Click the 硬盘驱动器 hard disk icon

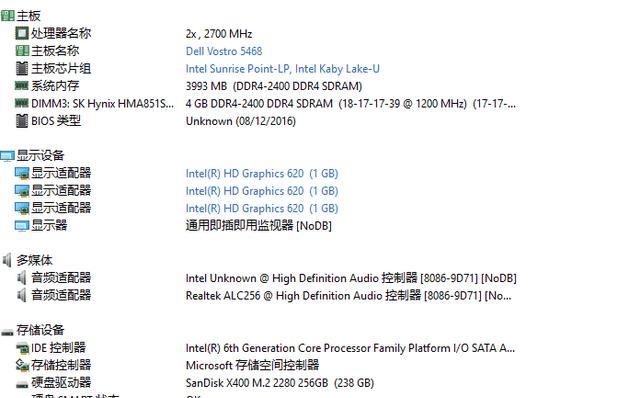coord(22,384)
